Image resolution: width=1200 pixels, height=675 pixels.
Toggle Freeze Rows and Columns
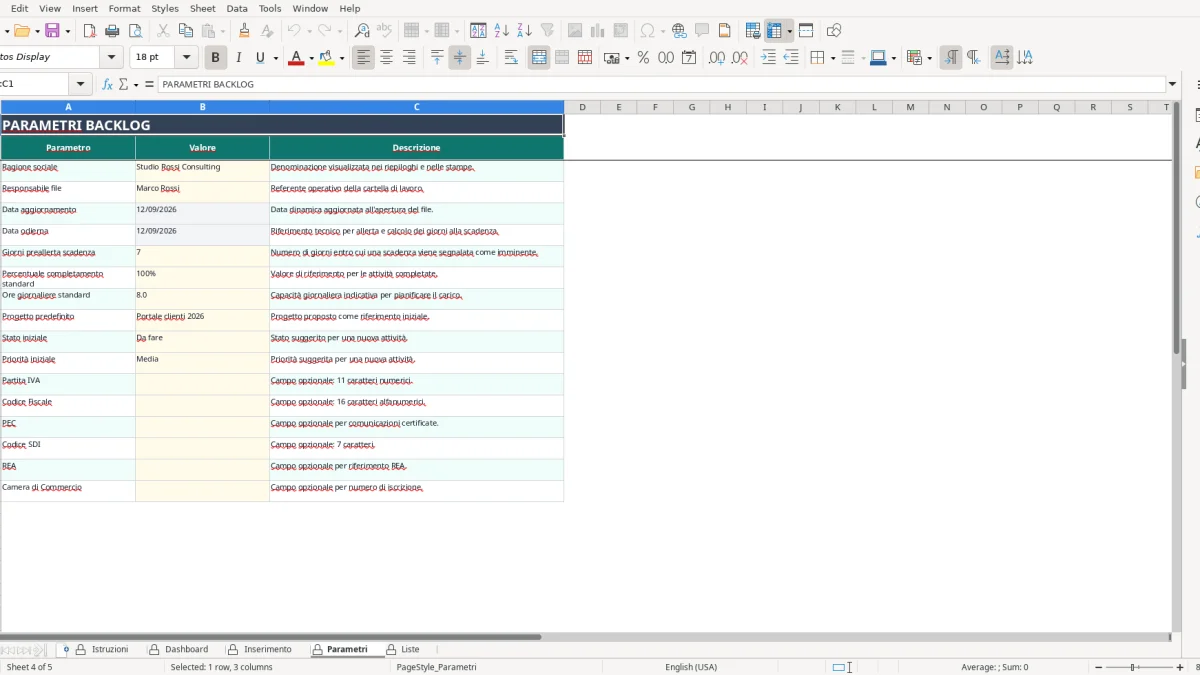tap(774, 31)
